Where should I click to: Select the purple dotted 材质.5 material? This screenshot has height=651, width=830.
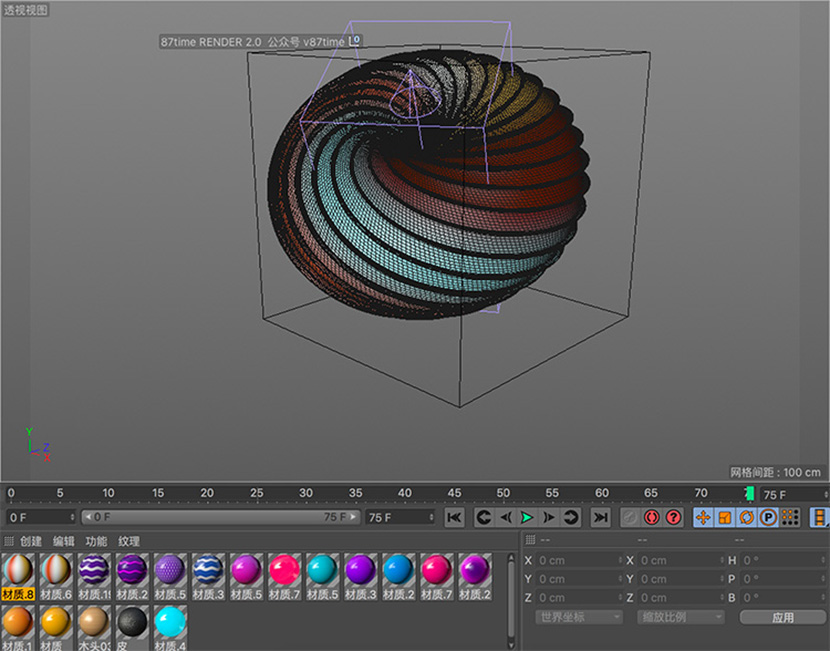coord(170,576)
